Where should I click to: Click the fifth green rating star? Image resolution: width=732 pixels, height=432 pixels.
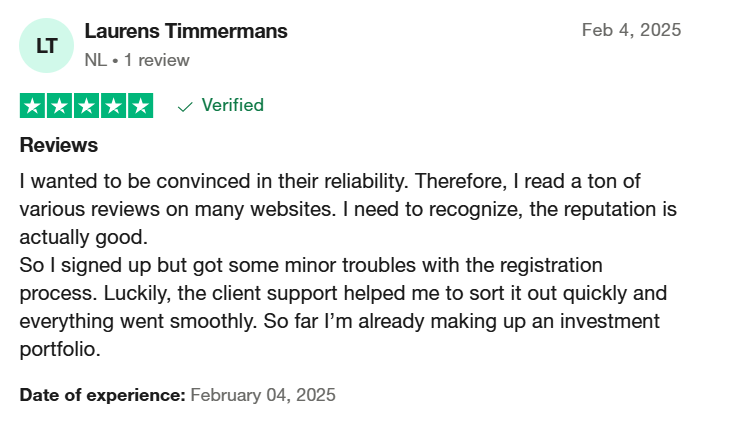141,106
